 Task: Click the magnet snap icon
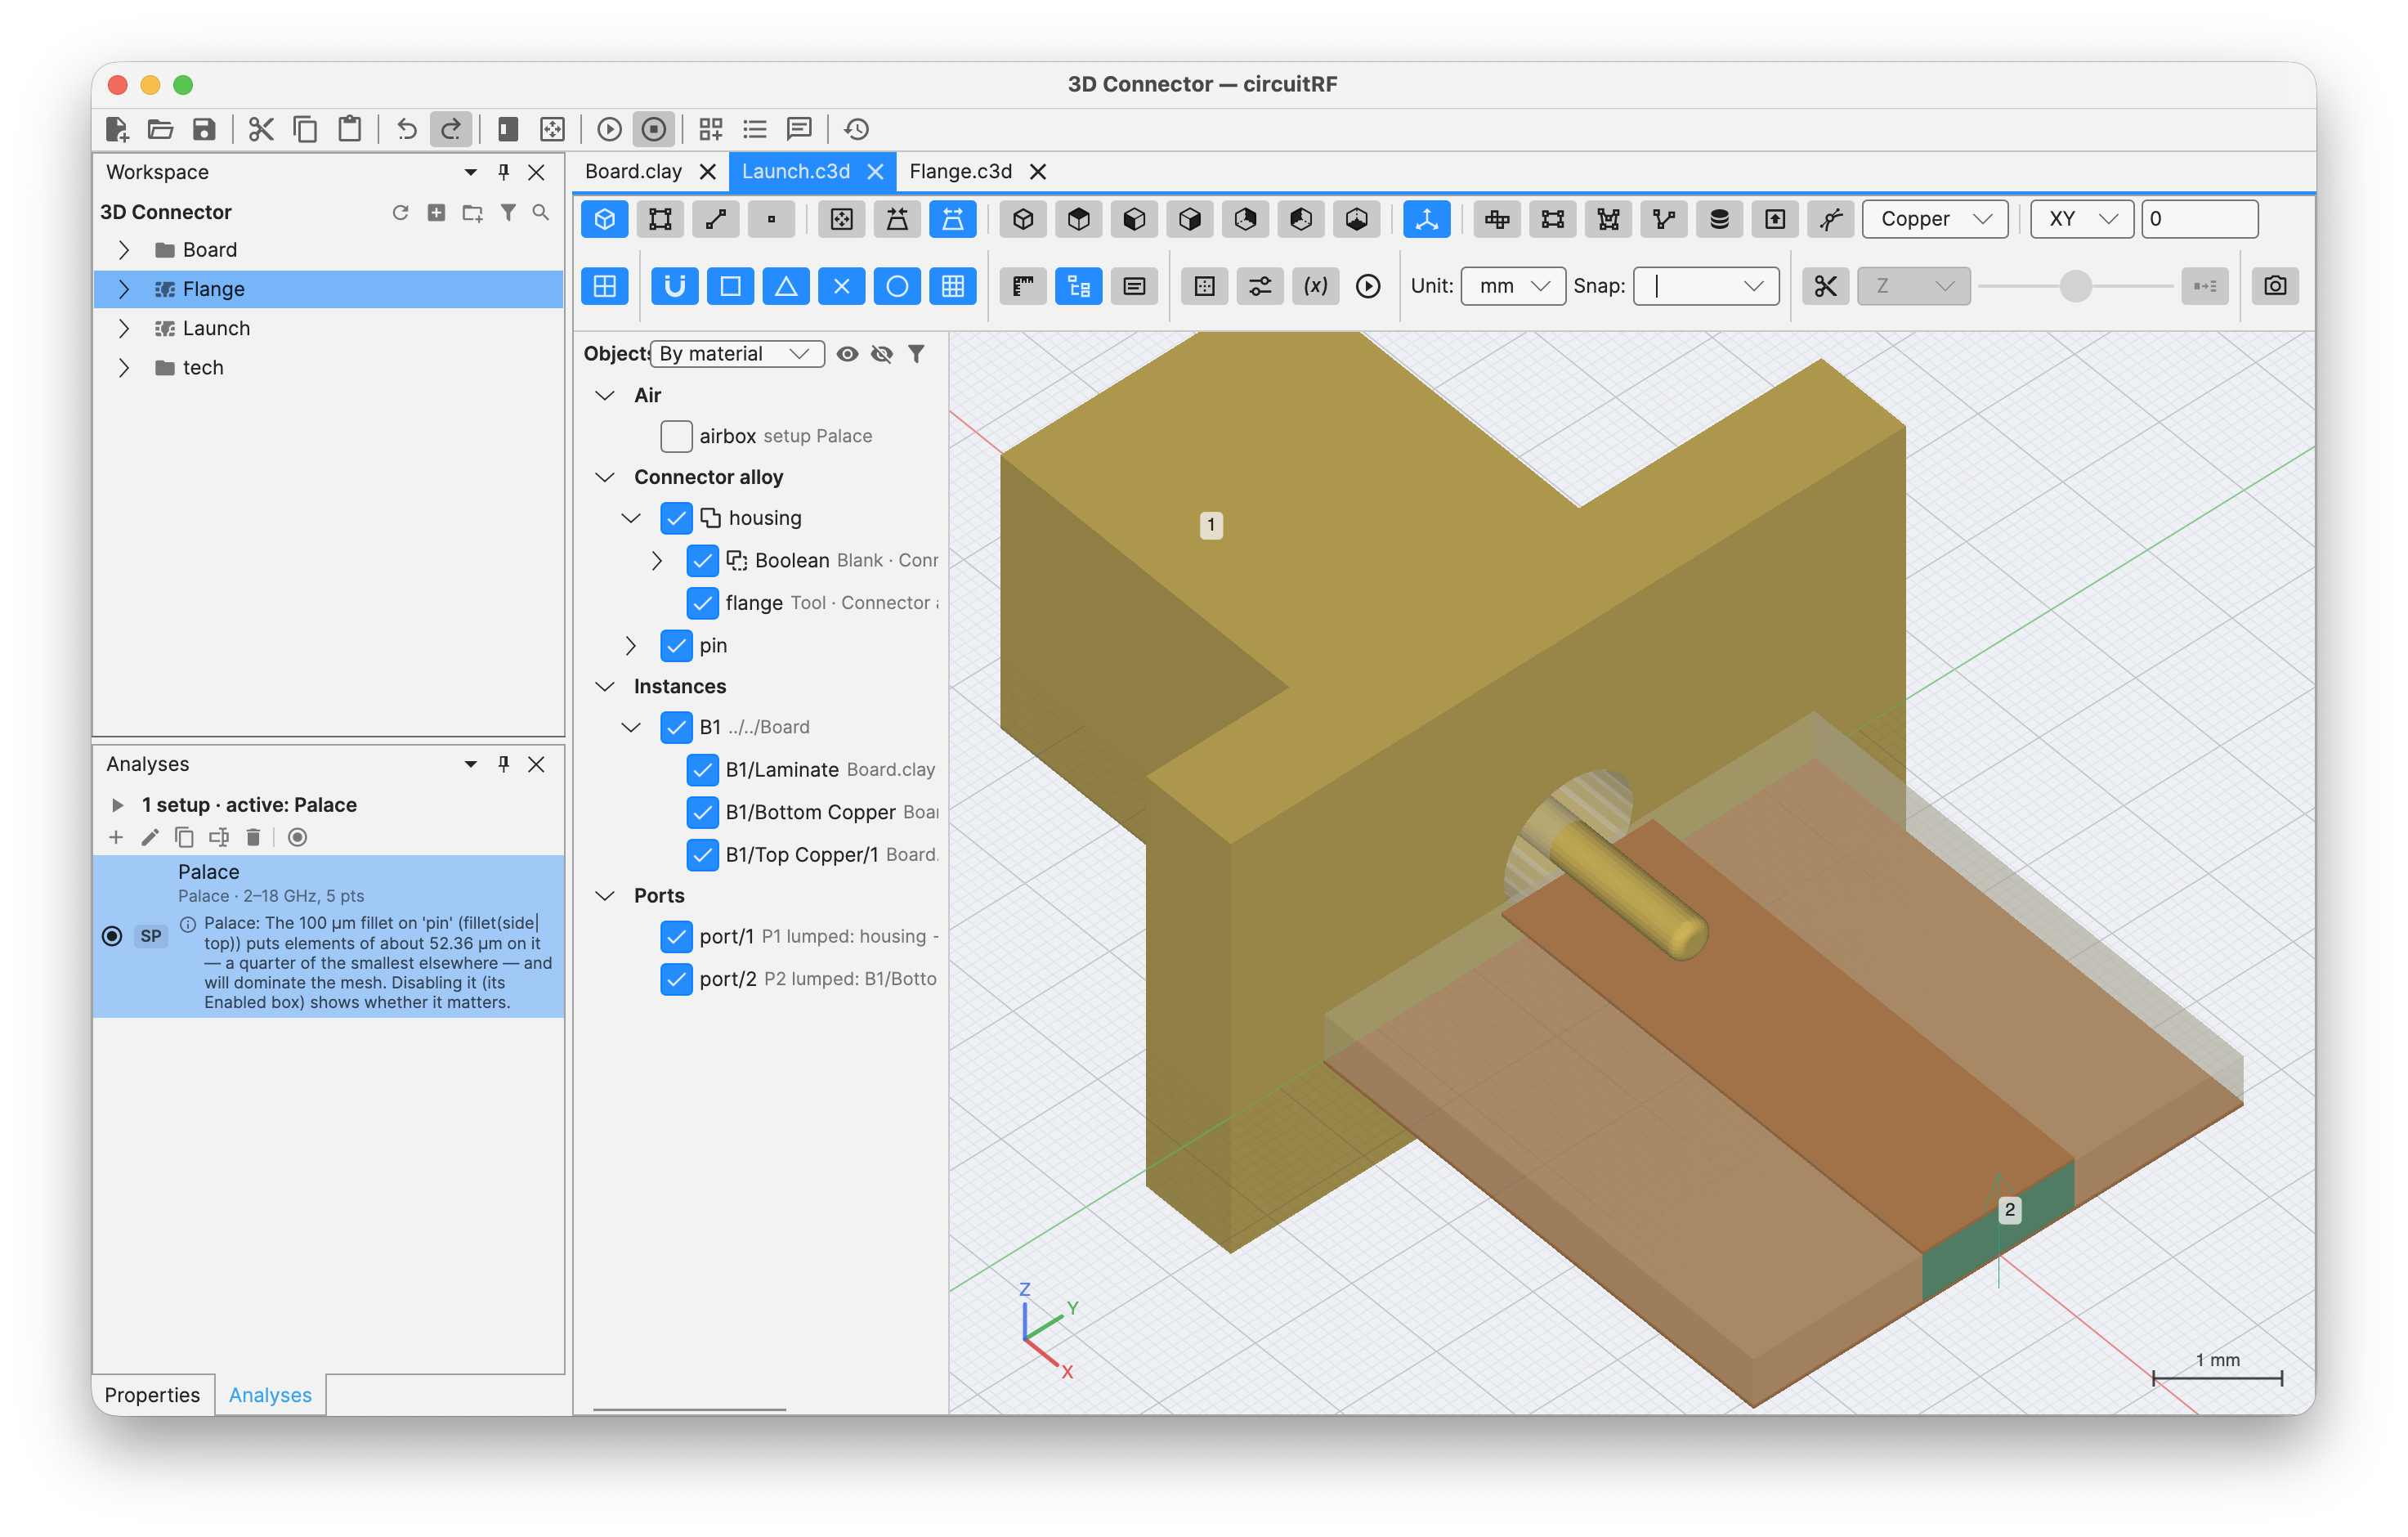[x=675, y=286]
